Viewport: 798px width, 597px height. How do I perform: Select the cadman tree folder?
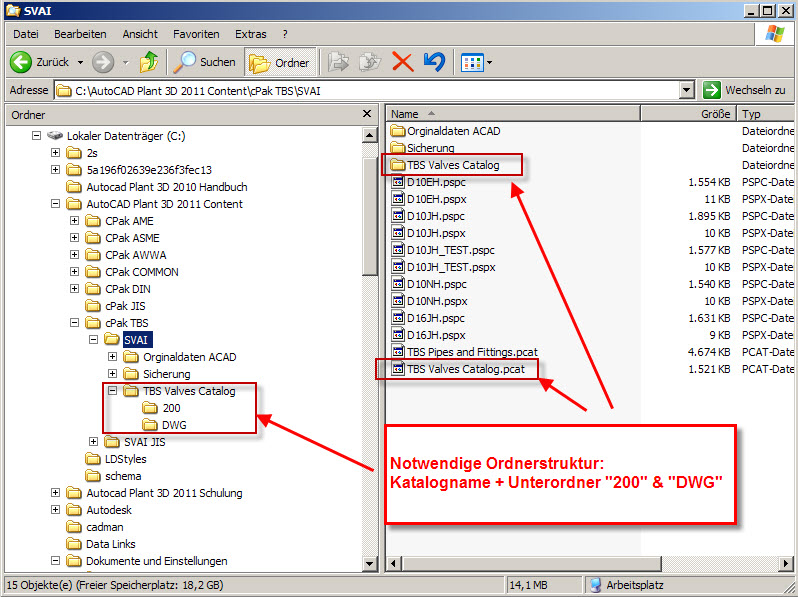[x=95, y=527]
